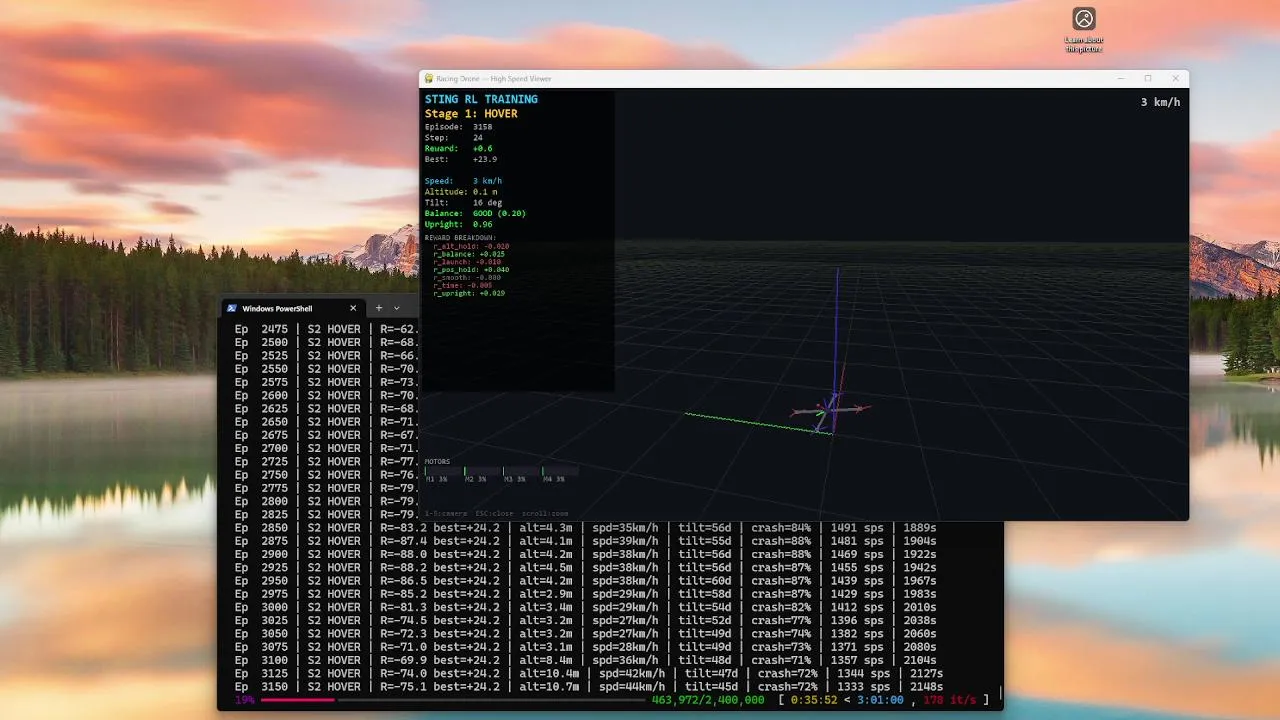Viewport: 1280px width, 720px height.
Task: Click the M2 motor throttle bar
Action: pyautogui.click(x=482, y=471)
